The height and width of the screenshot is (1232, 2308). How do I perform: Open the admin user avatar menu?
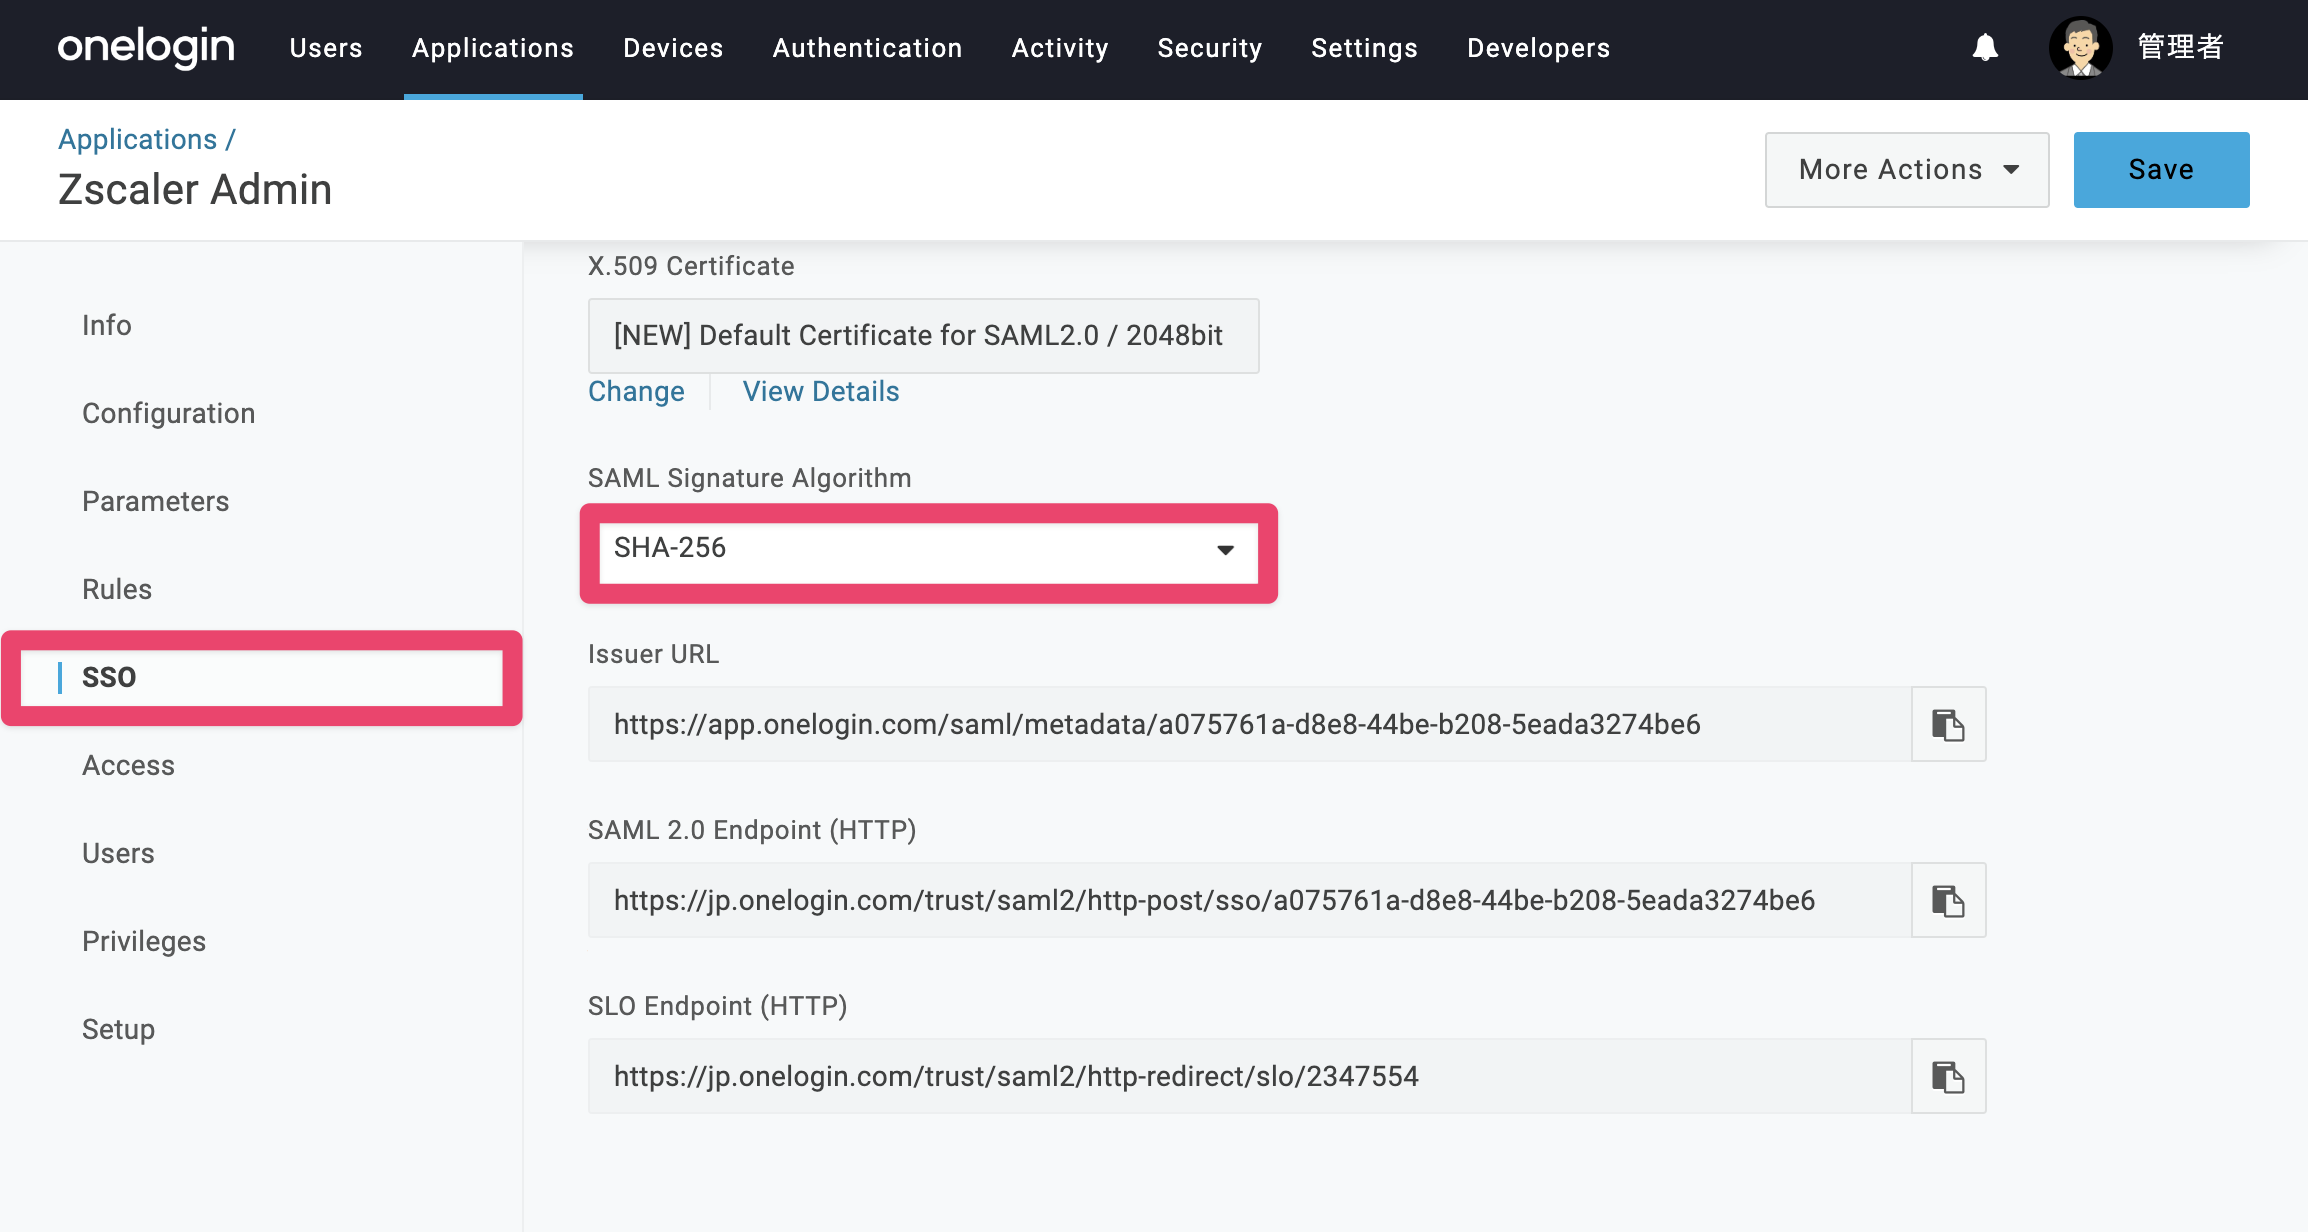point(2080,47)
